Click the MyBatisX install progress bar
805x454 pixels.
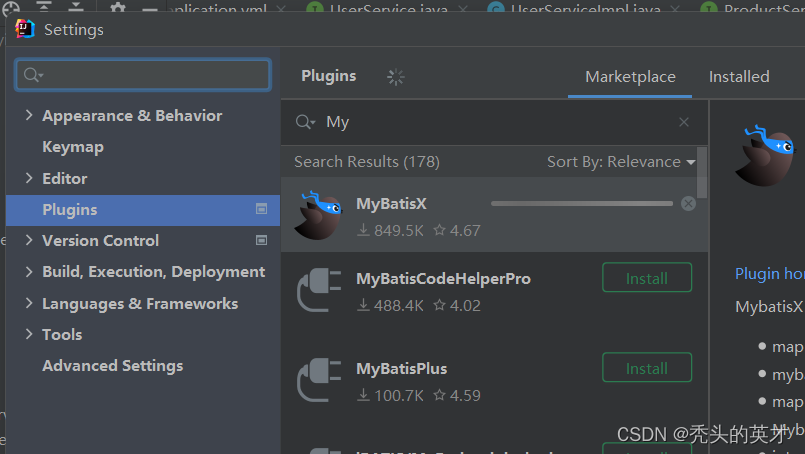pyautogui.click(x=582, y=203)
